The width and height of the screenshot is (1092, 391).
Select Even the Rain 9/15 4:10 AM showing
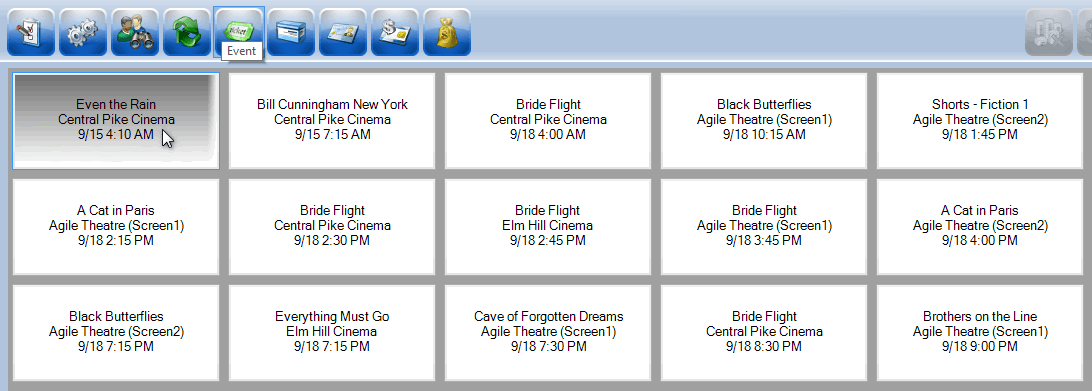coord(116,121)
